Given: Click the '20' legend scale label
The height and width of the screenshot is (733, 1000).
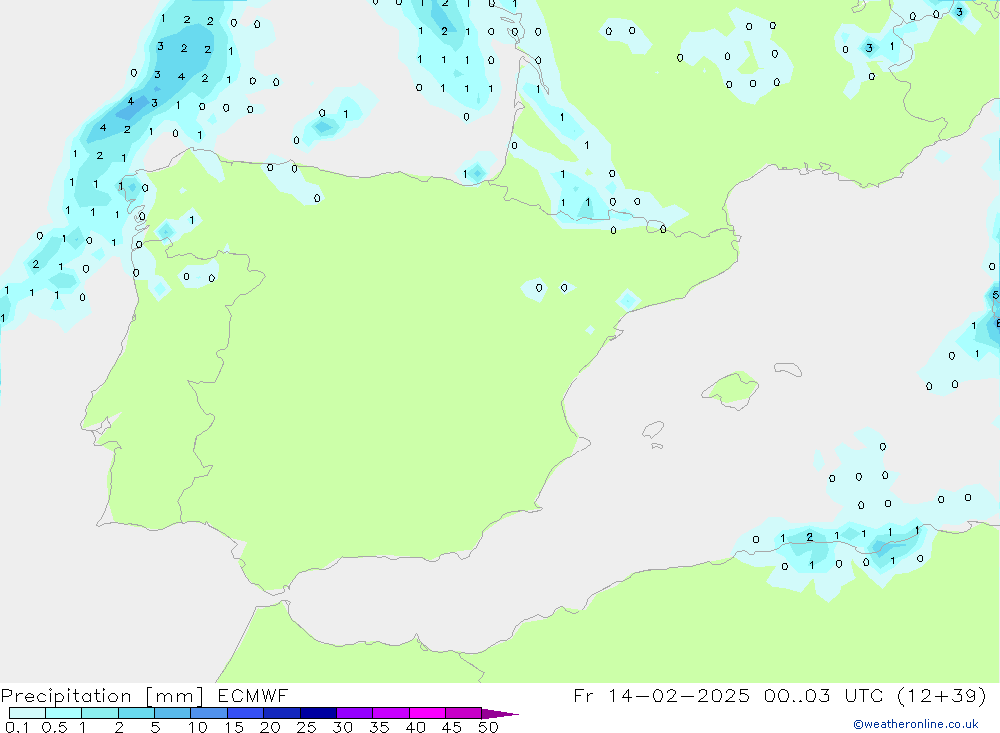Looking at the screenshot, I should click(270, 727).
